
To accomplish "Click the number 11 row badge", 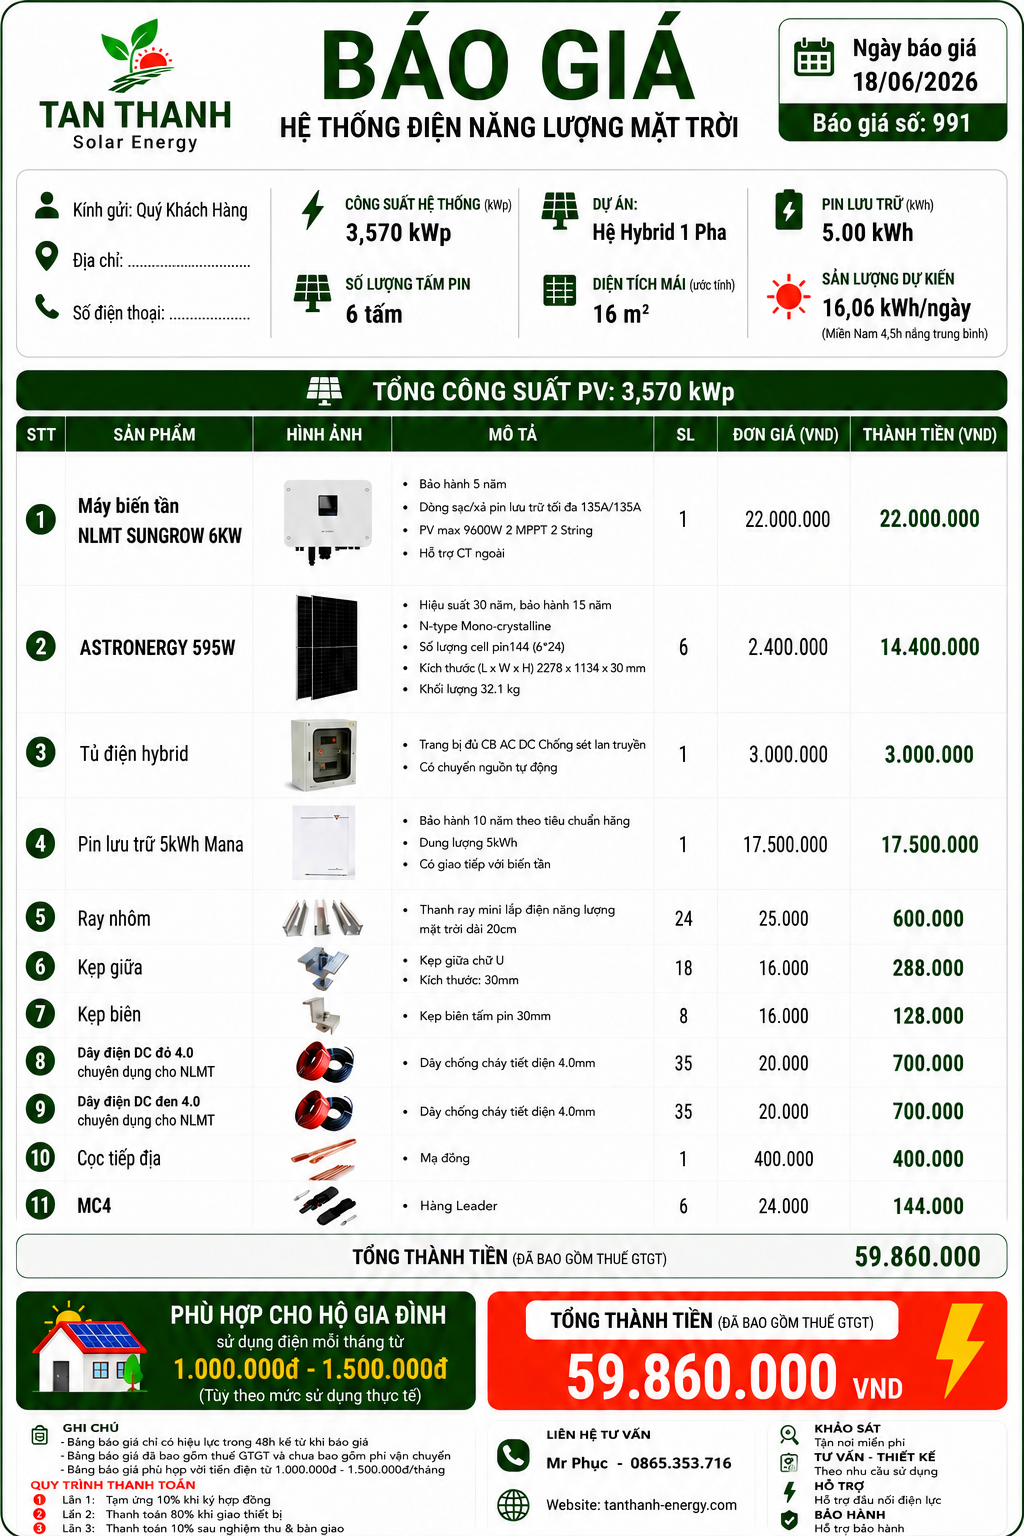I will click(x=40, y=1204).
